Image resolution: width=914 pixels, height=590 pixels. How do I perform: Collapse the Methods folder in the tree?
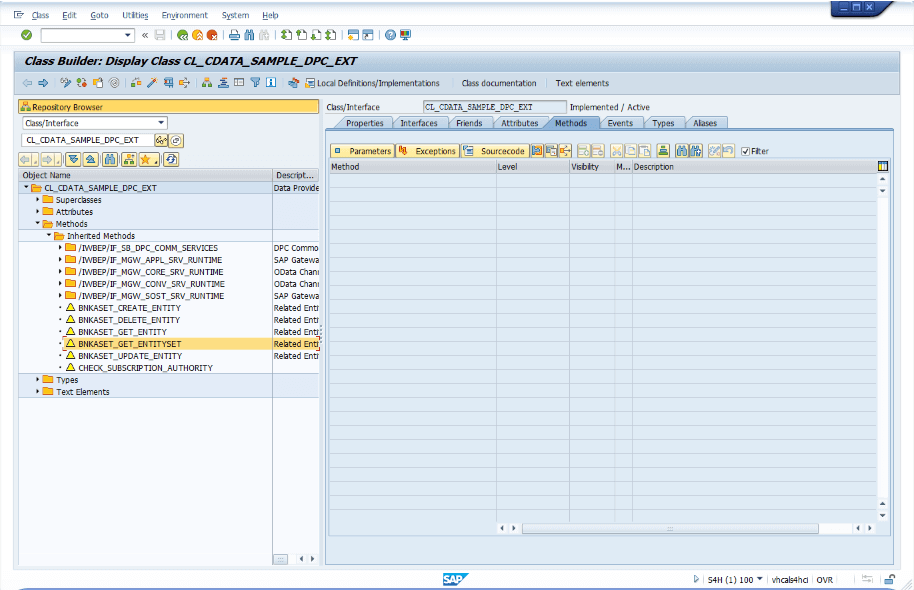[x=38, y=223]
